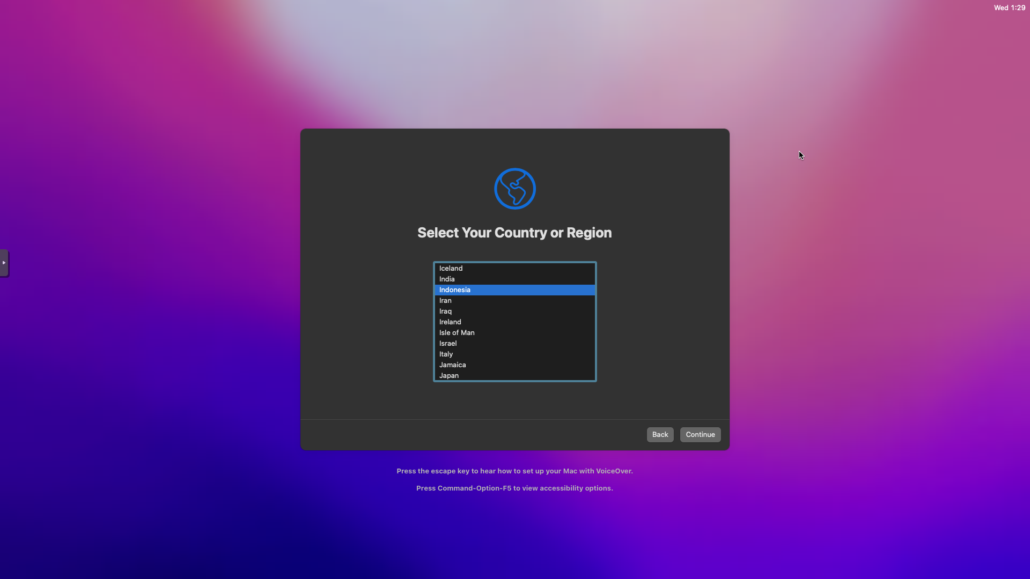
Task: Select Japan at the list bottom
Action: [x=514, y=375]
